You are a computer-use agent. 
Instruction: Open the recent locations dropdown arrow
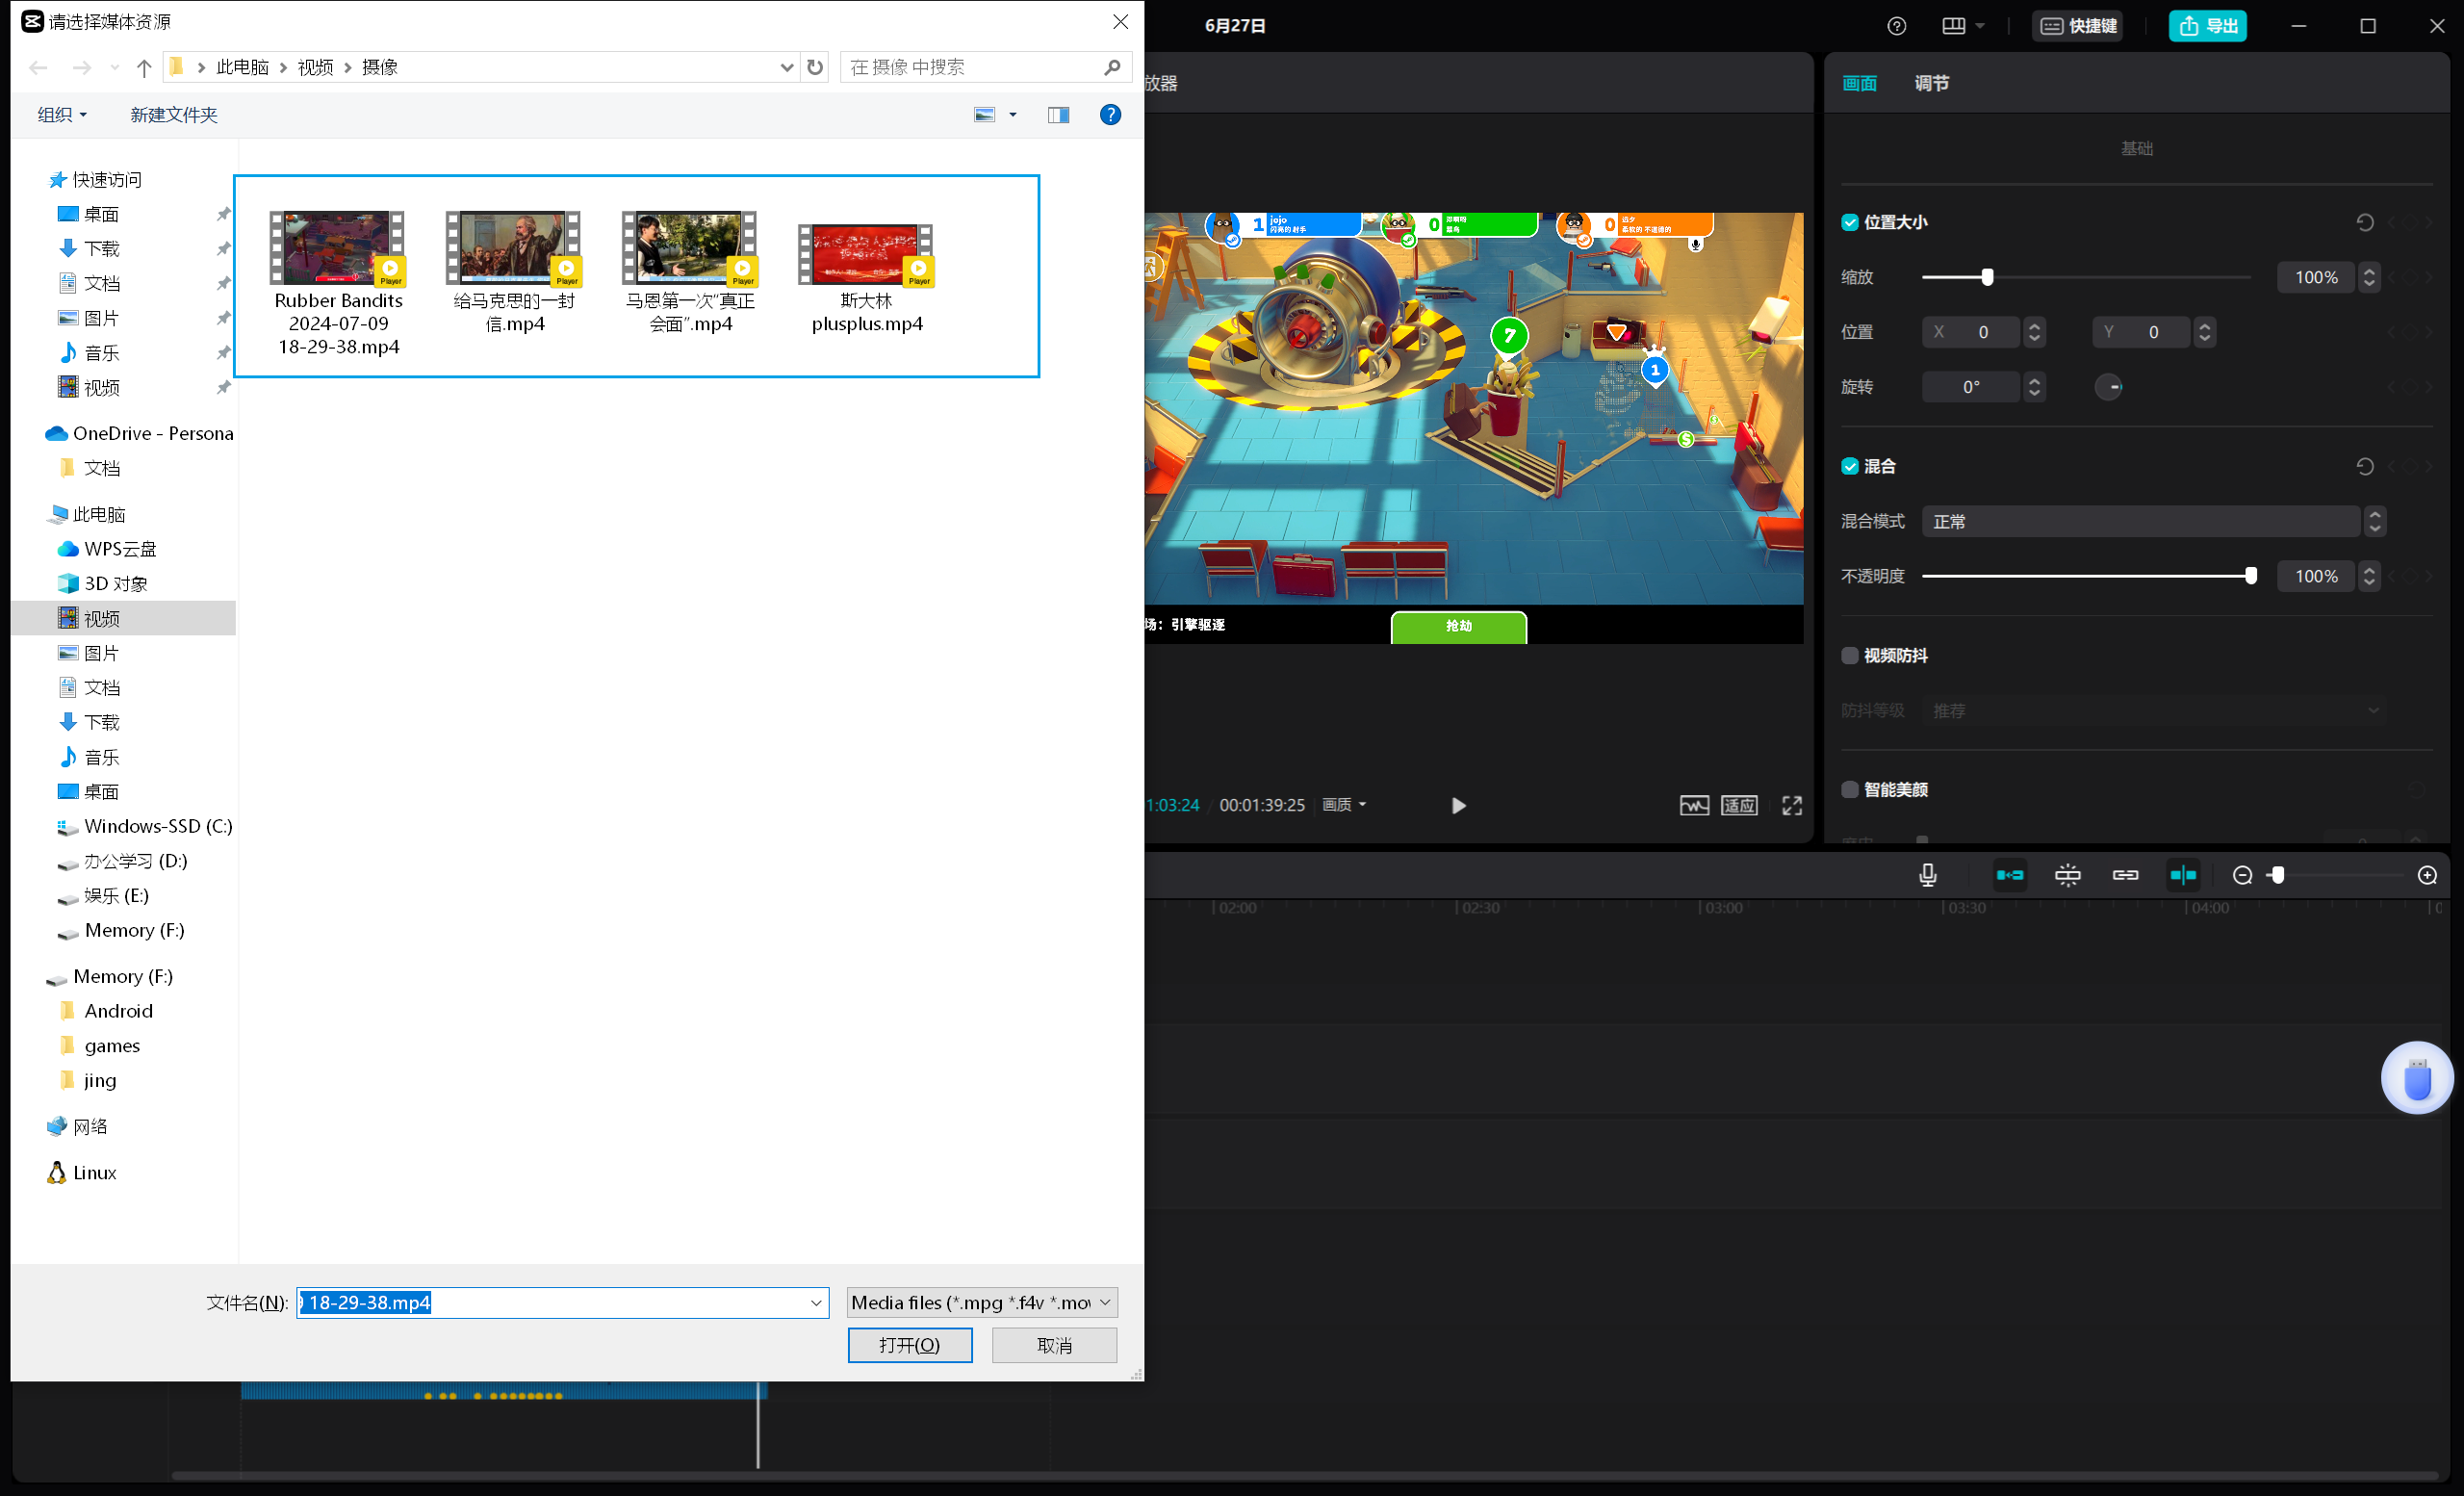pyautogui.click(x=114, y=67)
